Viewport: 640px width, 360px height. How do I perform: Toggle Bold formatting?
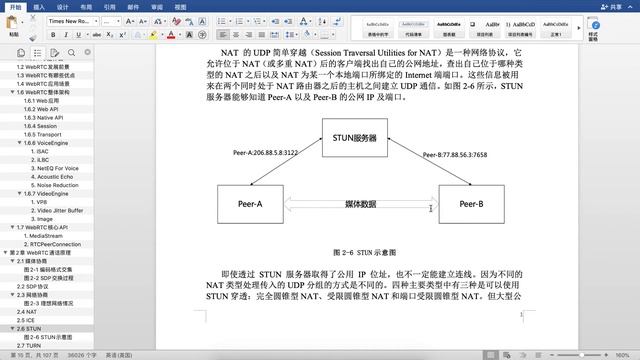[53, 35]
